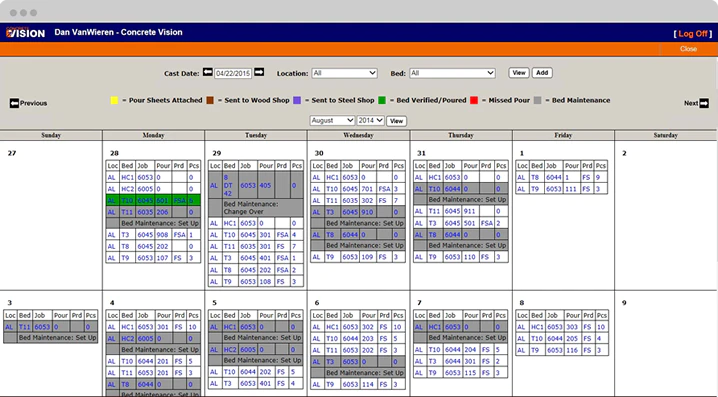Click the Cast Date input field
Image resolution: width=718 pixels, height=397 pixels.
[233, 73]
